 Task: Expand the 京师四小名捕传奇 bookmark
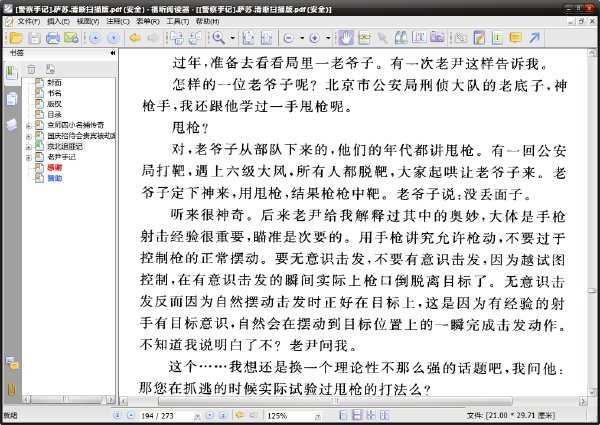click(29, 125)
